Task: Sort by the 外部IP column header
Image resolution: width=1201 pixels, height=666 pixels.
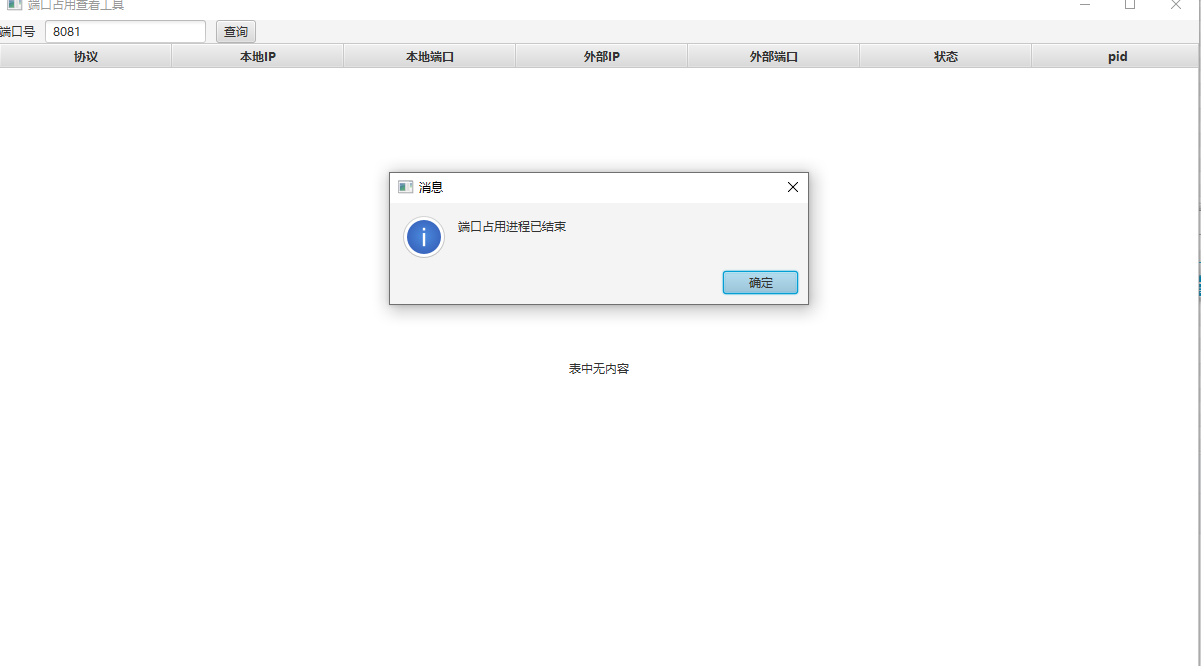Action: point(602,57)
